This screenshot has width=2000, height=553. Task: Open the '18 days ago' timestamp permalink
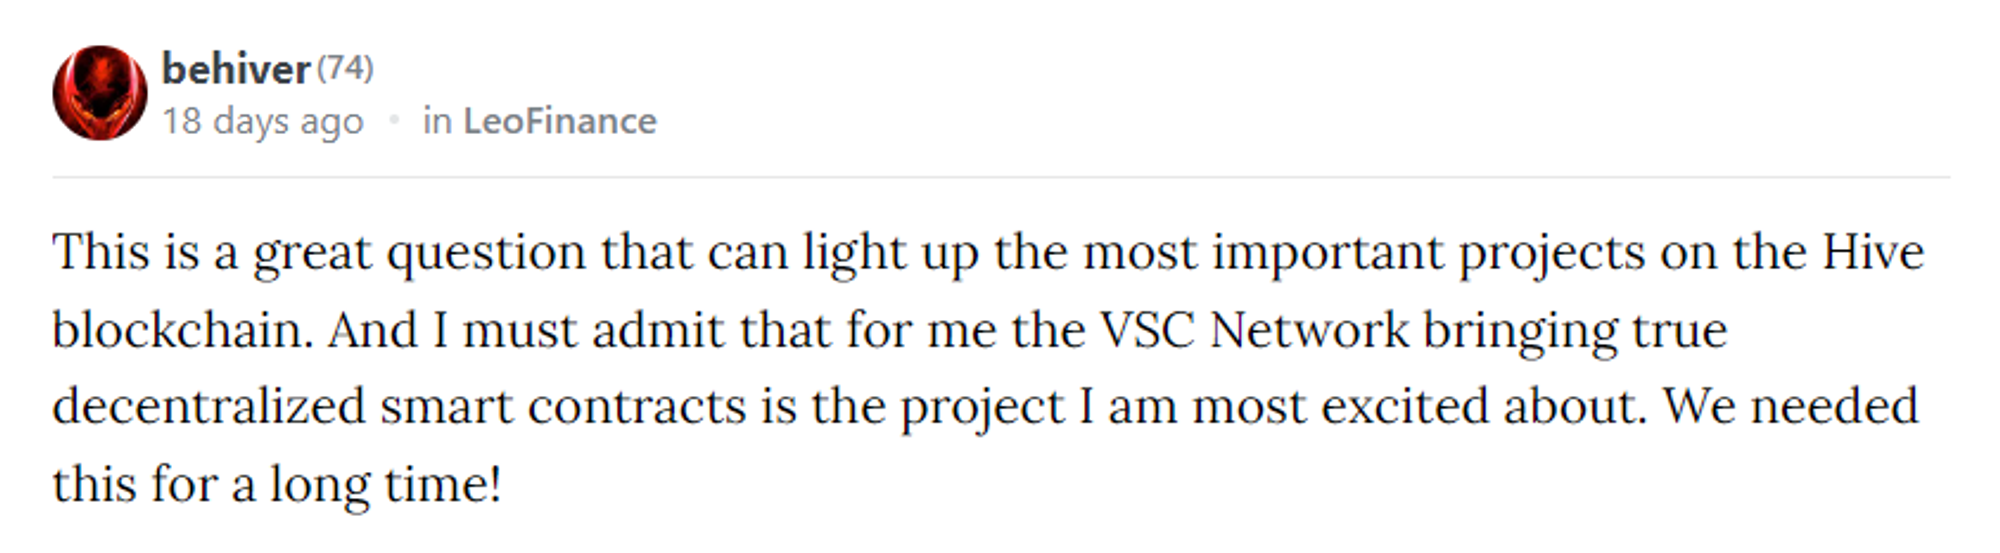263,121
